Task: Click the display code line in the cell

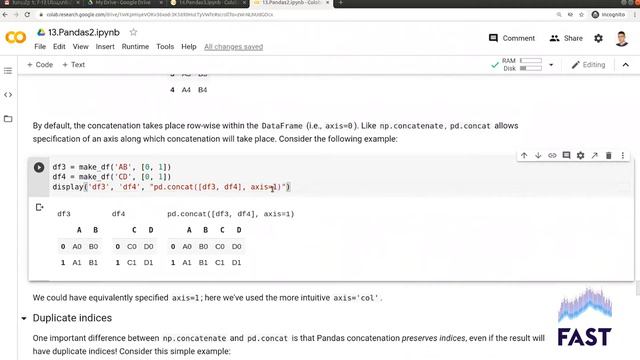Action: click(171, 187)
